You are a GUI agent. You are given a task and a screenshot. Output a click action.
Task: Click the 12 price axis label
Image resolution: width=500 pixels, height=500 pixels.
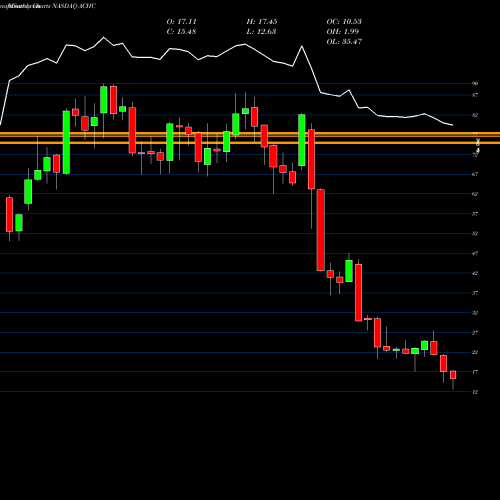click(x=475, y=392)
